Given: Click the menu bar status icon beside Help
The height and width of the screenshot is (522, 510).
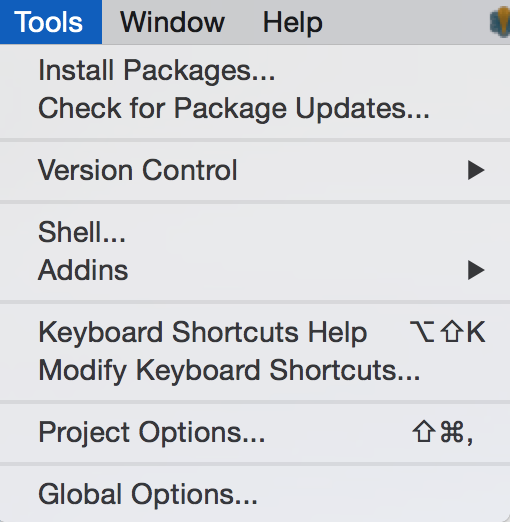Looking at the screenshot, I should coord(500,23).
